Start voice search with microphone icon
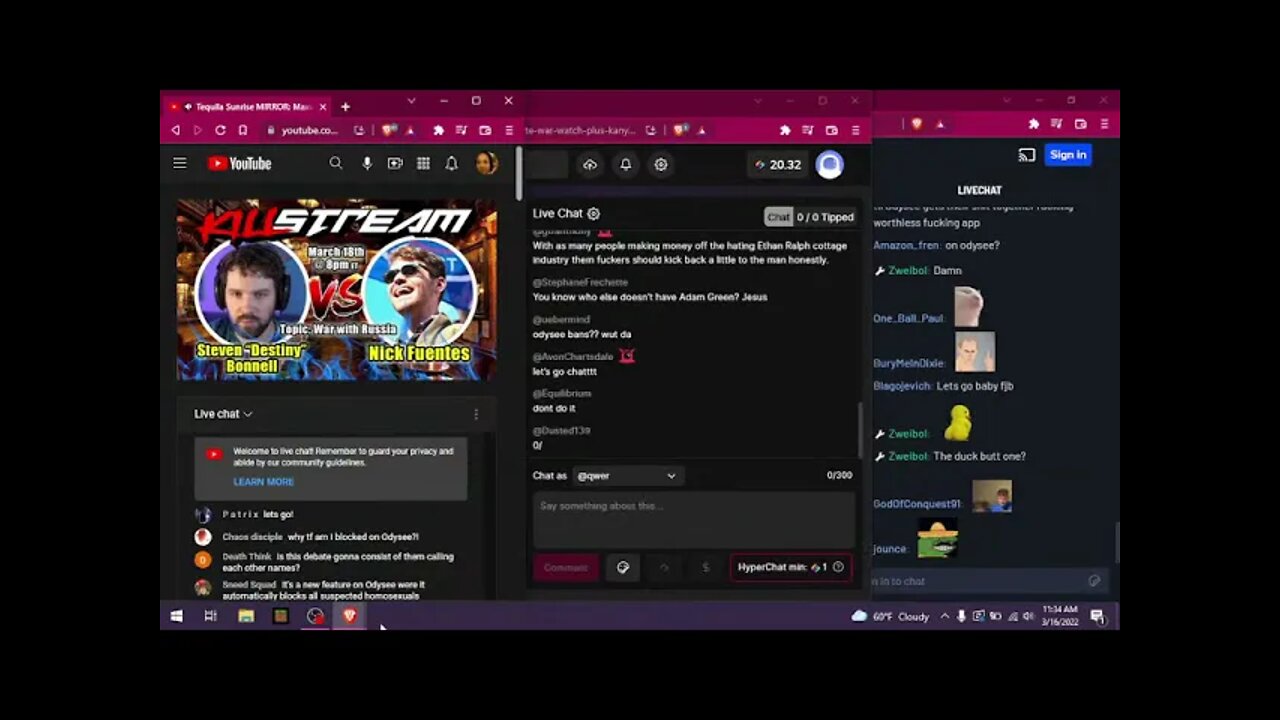The width and height of the screenshot is (1280, 720). tap(367, 164)
